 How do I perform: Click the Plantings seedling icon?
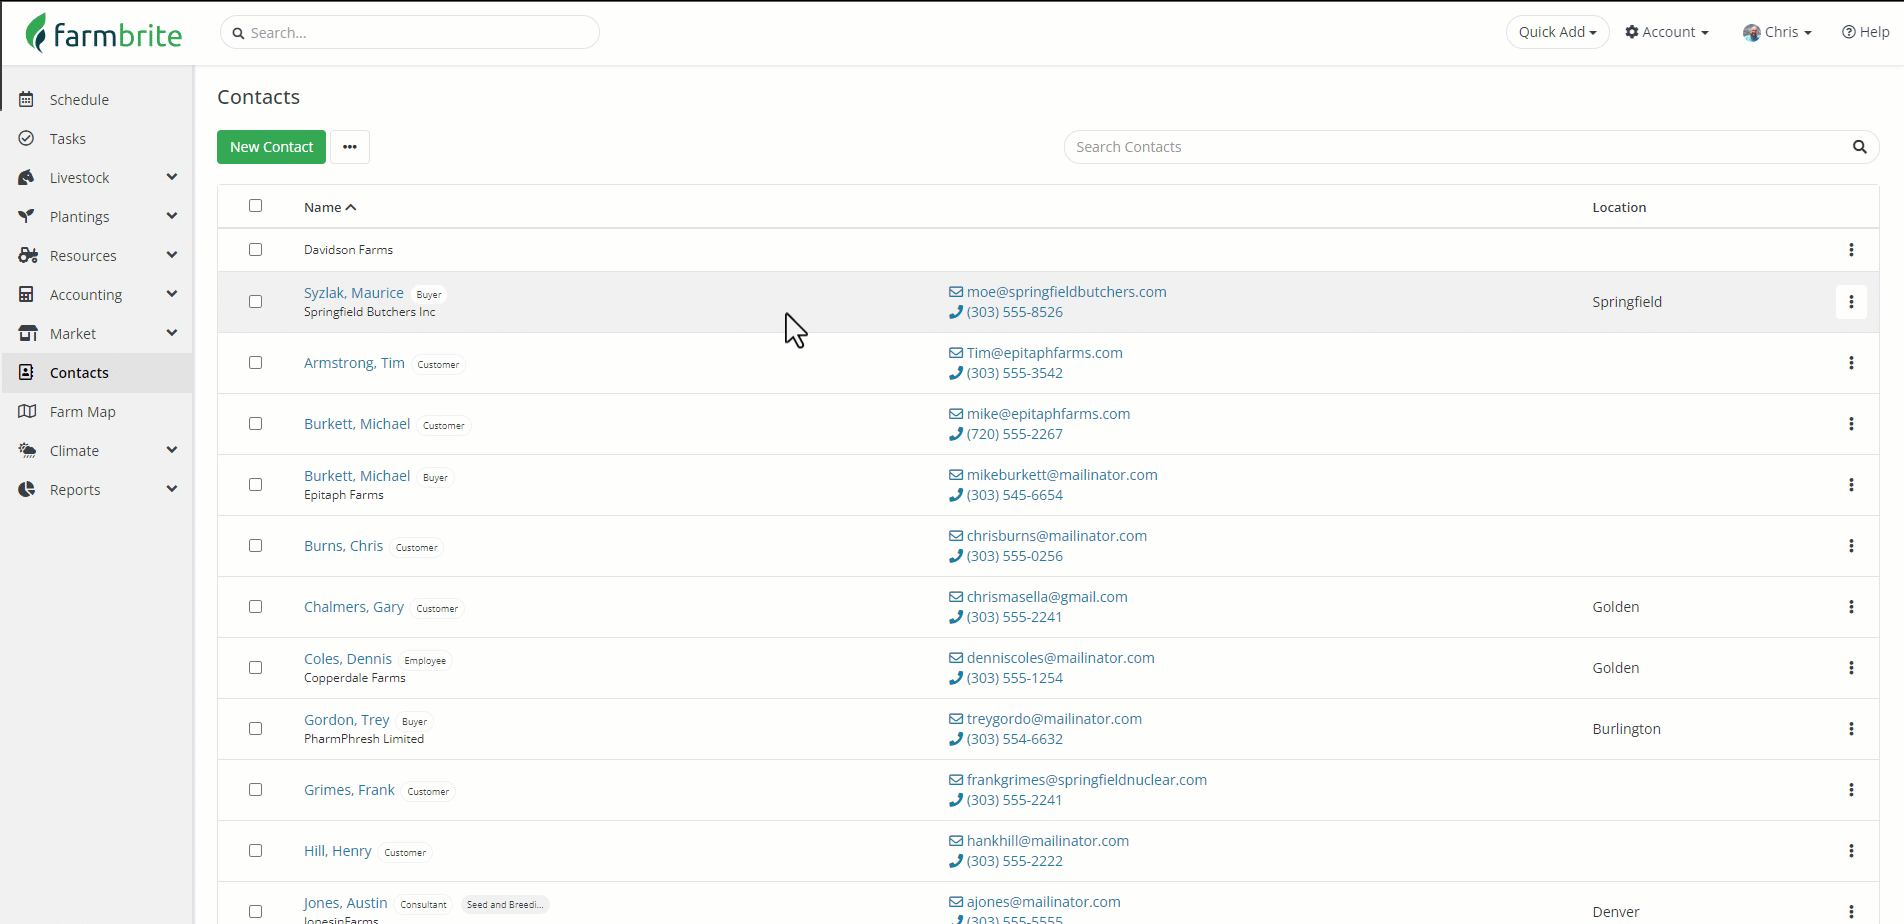pos(27,217)
